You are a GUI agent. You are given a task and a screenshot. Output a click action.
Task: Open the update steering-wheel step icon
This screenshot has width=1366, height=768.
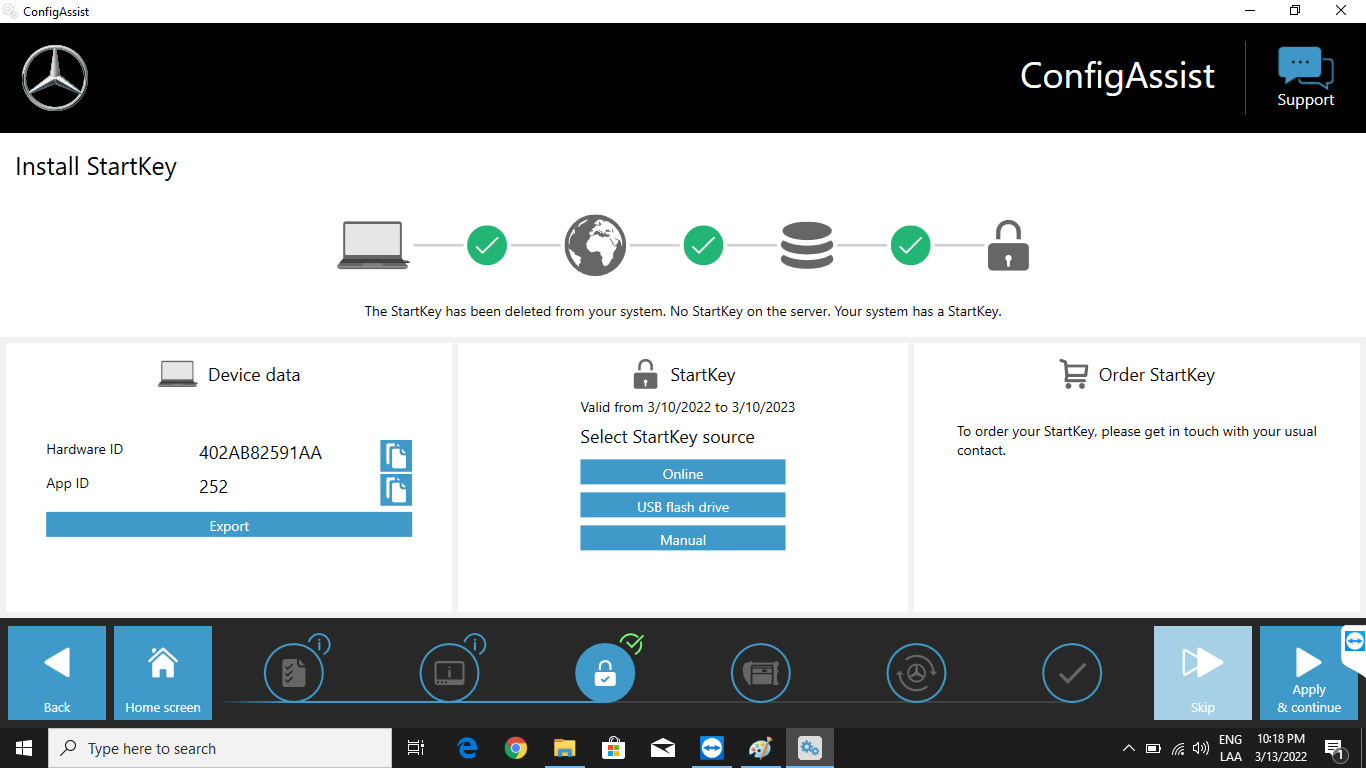[x=916, y=673]
